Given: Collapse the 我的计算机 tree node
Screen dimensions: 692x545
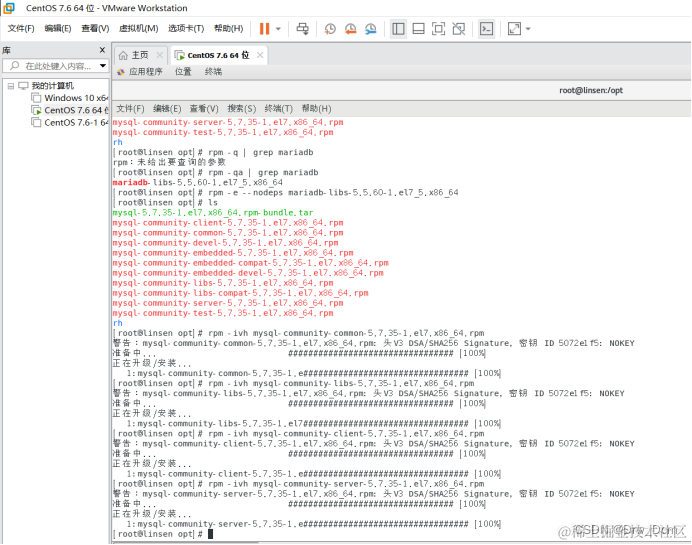Looking at the screenshot, I should pos(11,86).
